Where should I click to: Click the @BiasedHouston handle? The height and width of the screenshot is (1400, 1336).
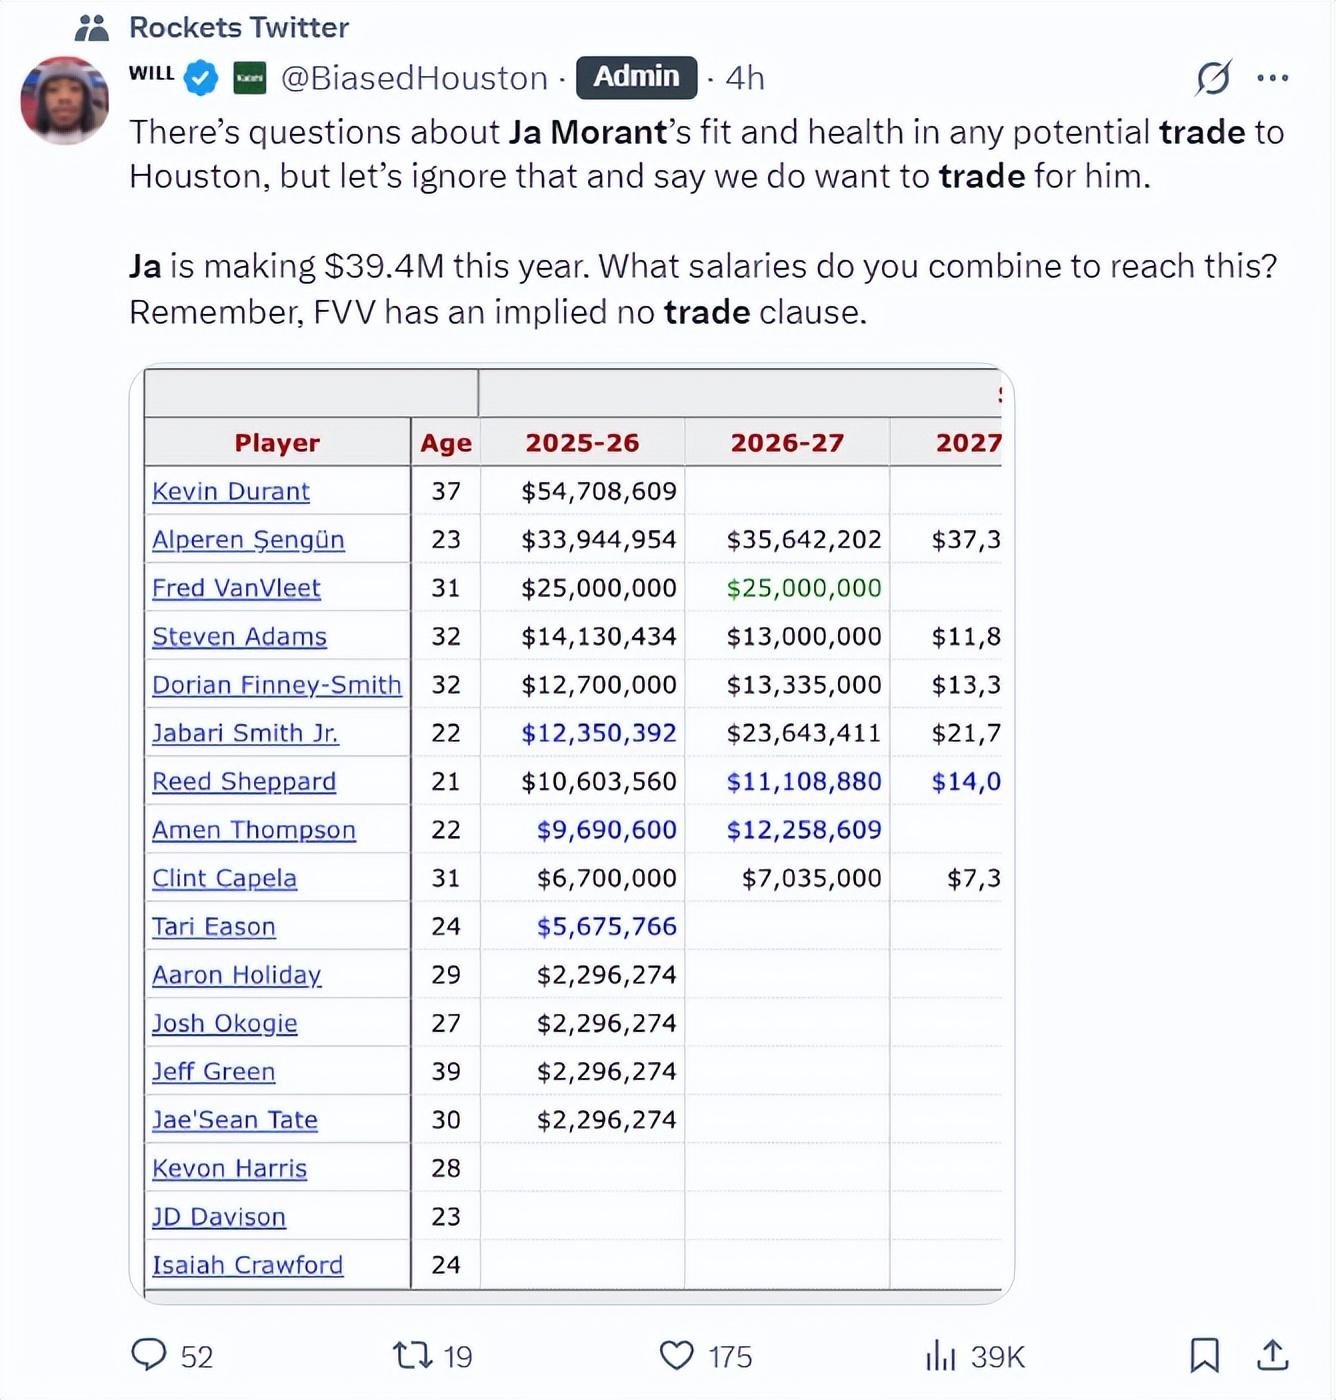414,77
